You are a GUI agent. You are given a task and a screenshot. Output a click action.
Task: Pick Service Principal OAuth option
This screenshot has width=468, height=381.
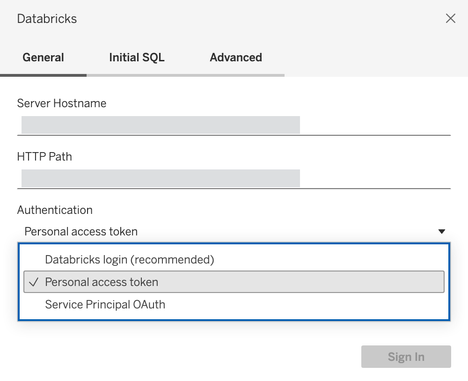pyautogui.click(x=234, y=305)
